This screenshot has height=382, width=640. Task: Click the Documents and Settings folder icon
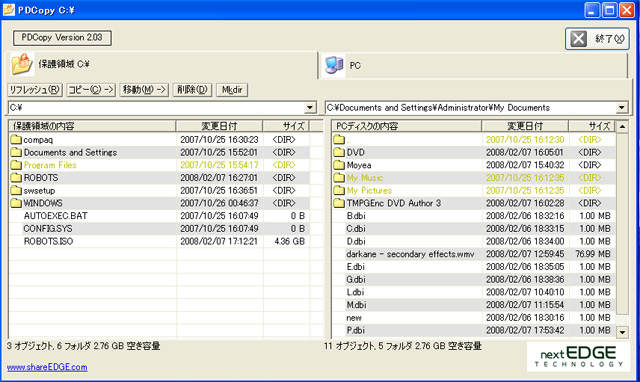pos(16,152)
